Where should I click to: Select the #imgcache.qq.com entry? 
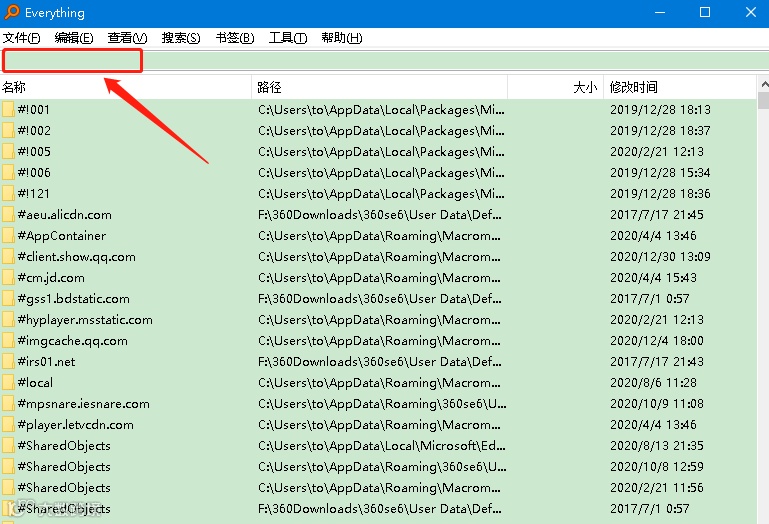pos(72,341)
